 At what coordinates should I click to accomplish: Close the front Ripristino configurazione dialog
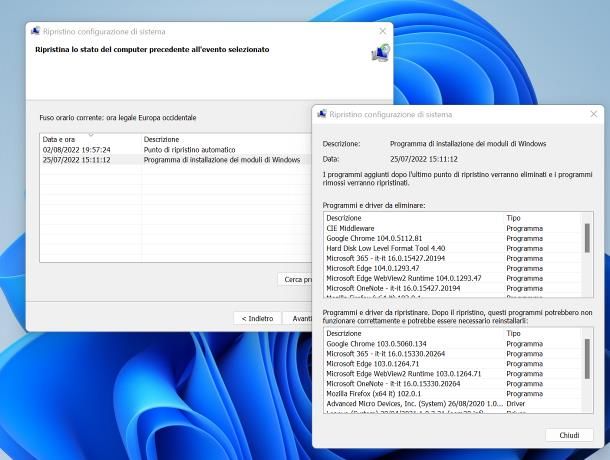click(x=593, y=114)
